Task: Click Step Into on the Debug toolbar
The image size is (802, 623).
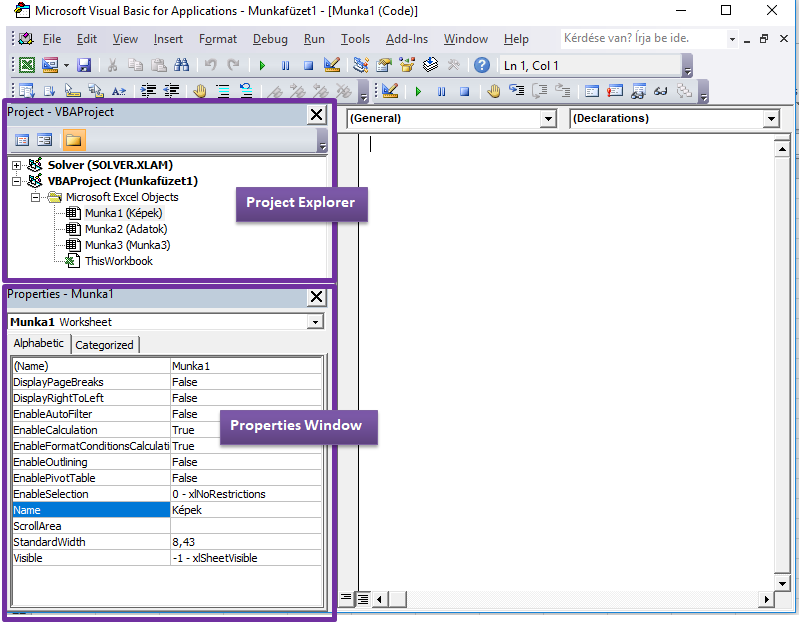Action: click(517, 92)
